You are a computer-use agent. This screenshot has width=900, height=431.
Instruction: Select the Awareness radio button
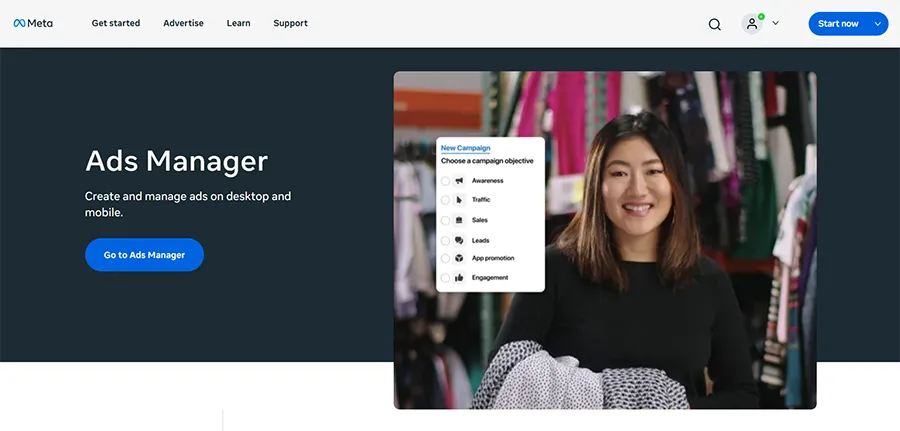click(445, 181)
